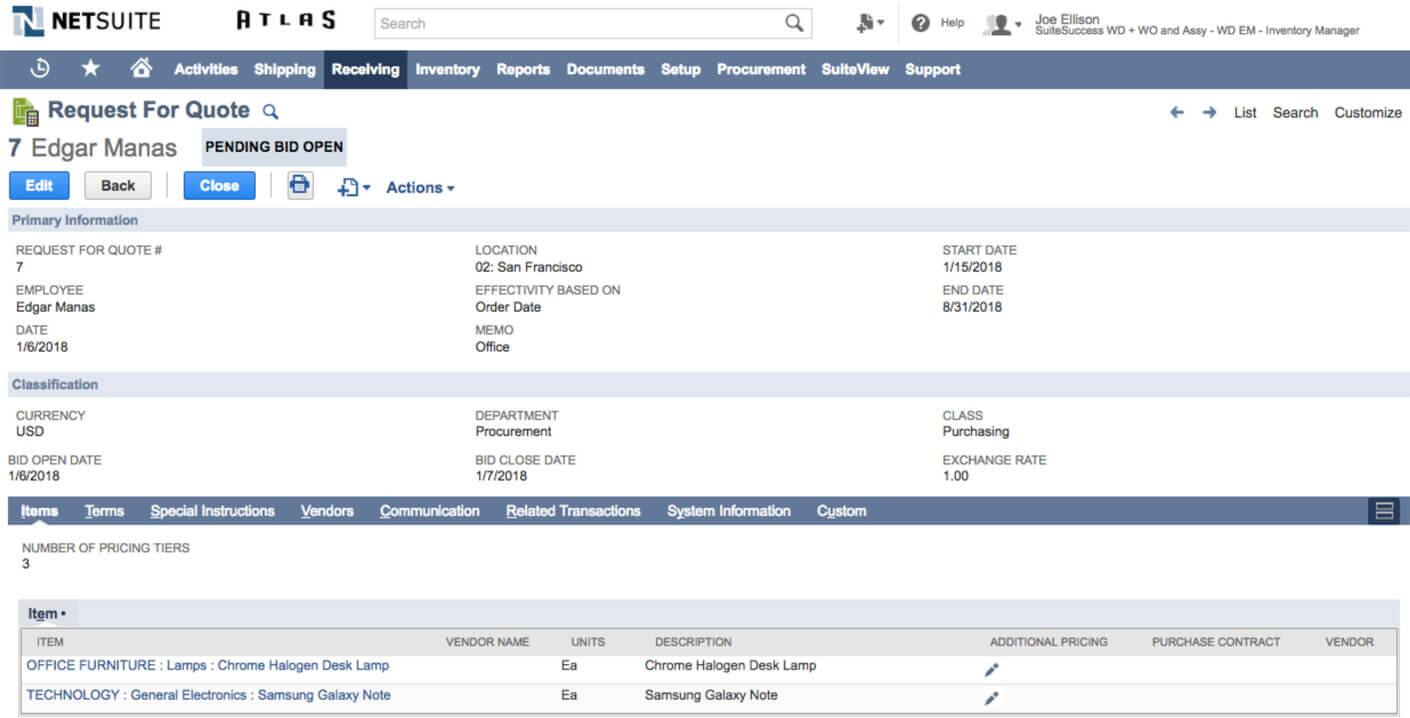This screenshot has width=1410, height=718.
Task: Toggle the subtab layout icon on the tab bar
Action: pyautogui.click(x=1385, y=511)
